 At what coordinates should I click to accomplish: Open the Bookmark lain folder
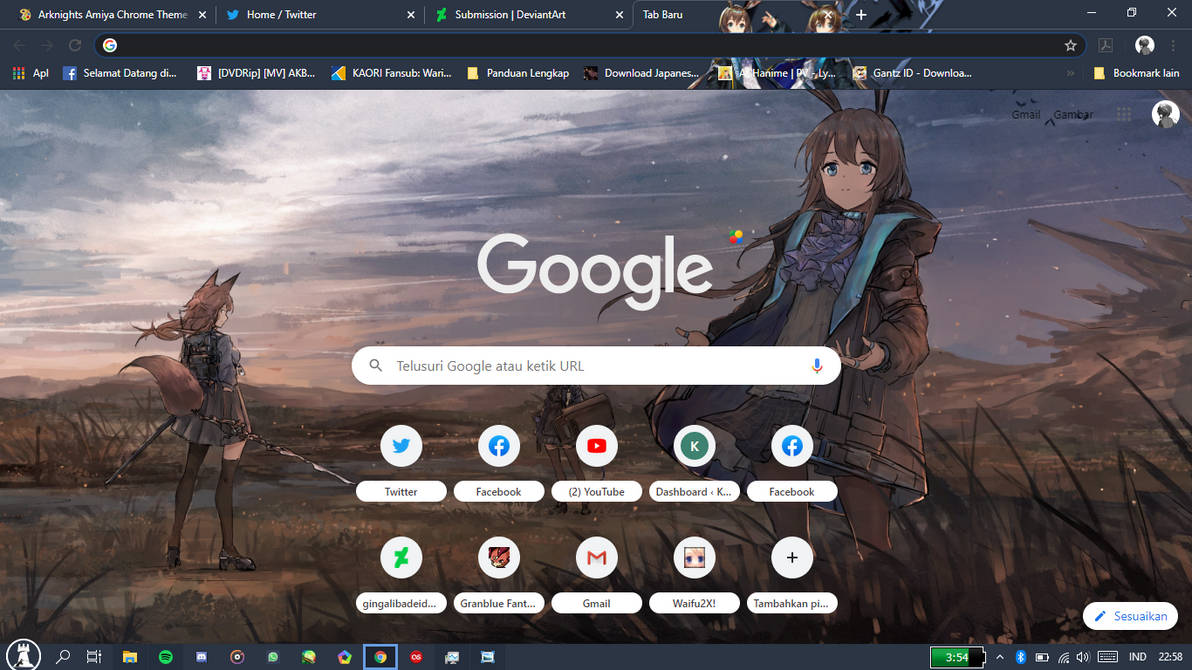click(1137, 73)
